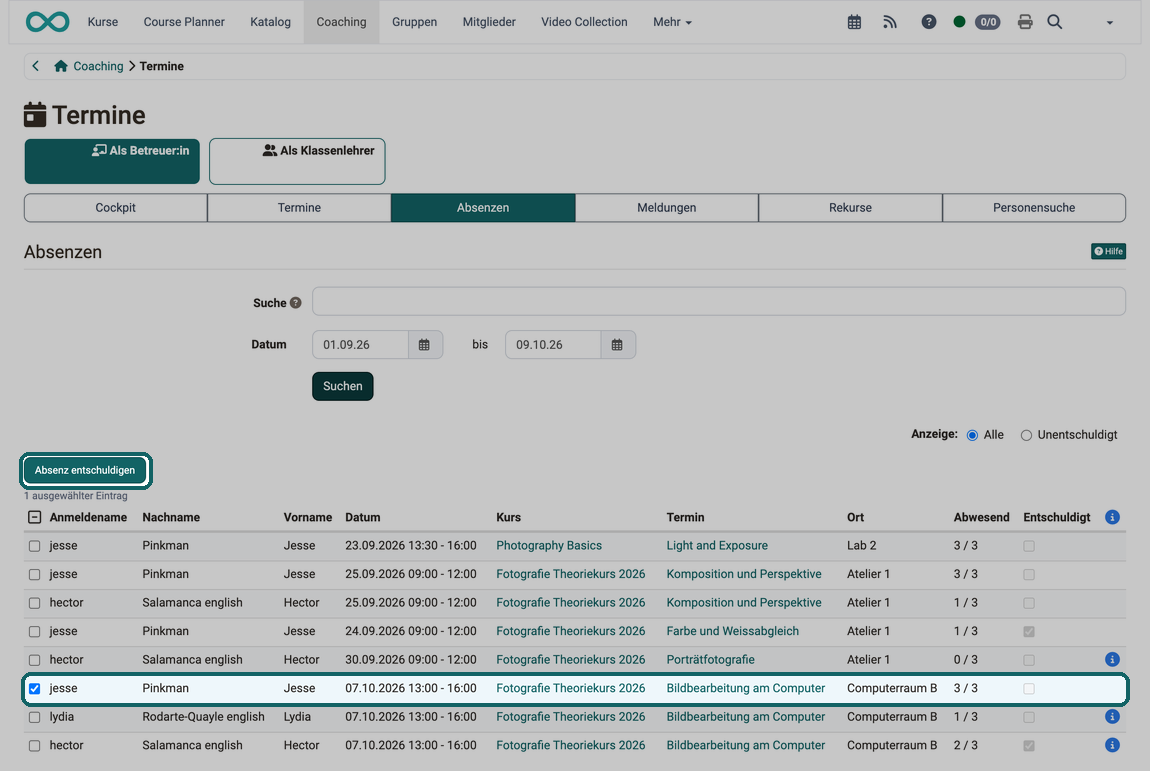Click the Suchen button
The width and height of the screenshot is (1150, 771).
click(343, 387)
